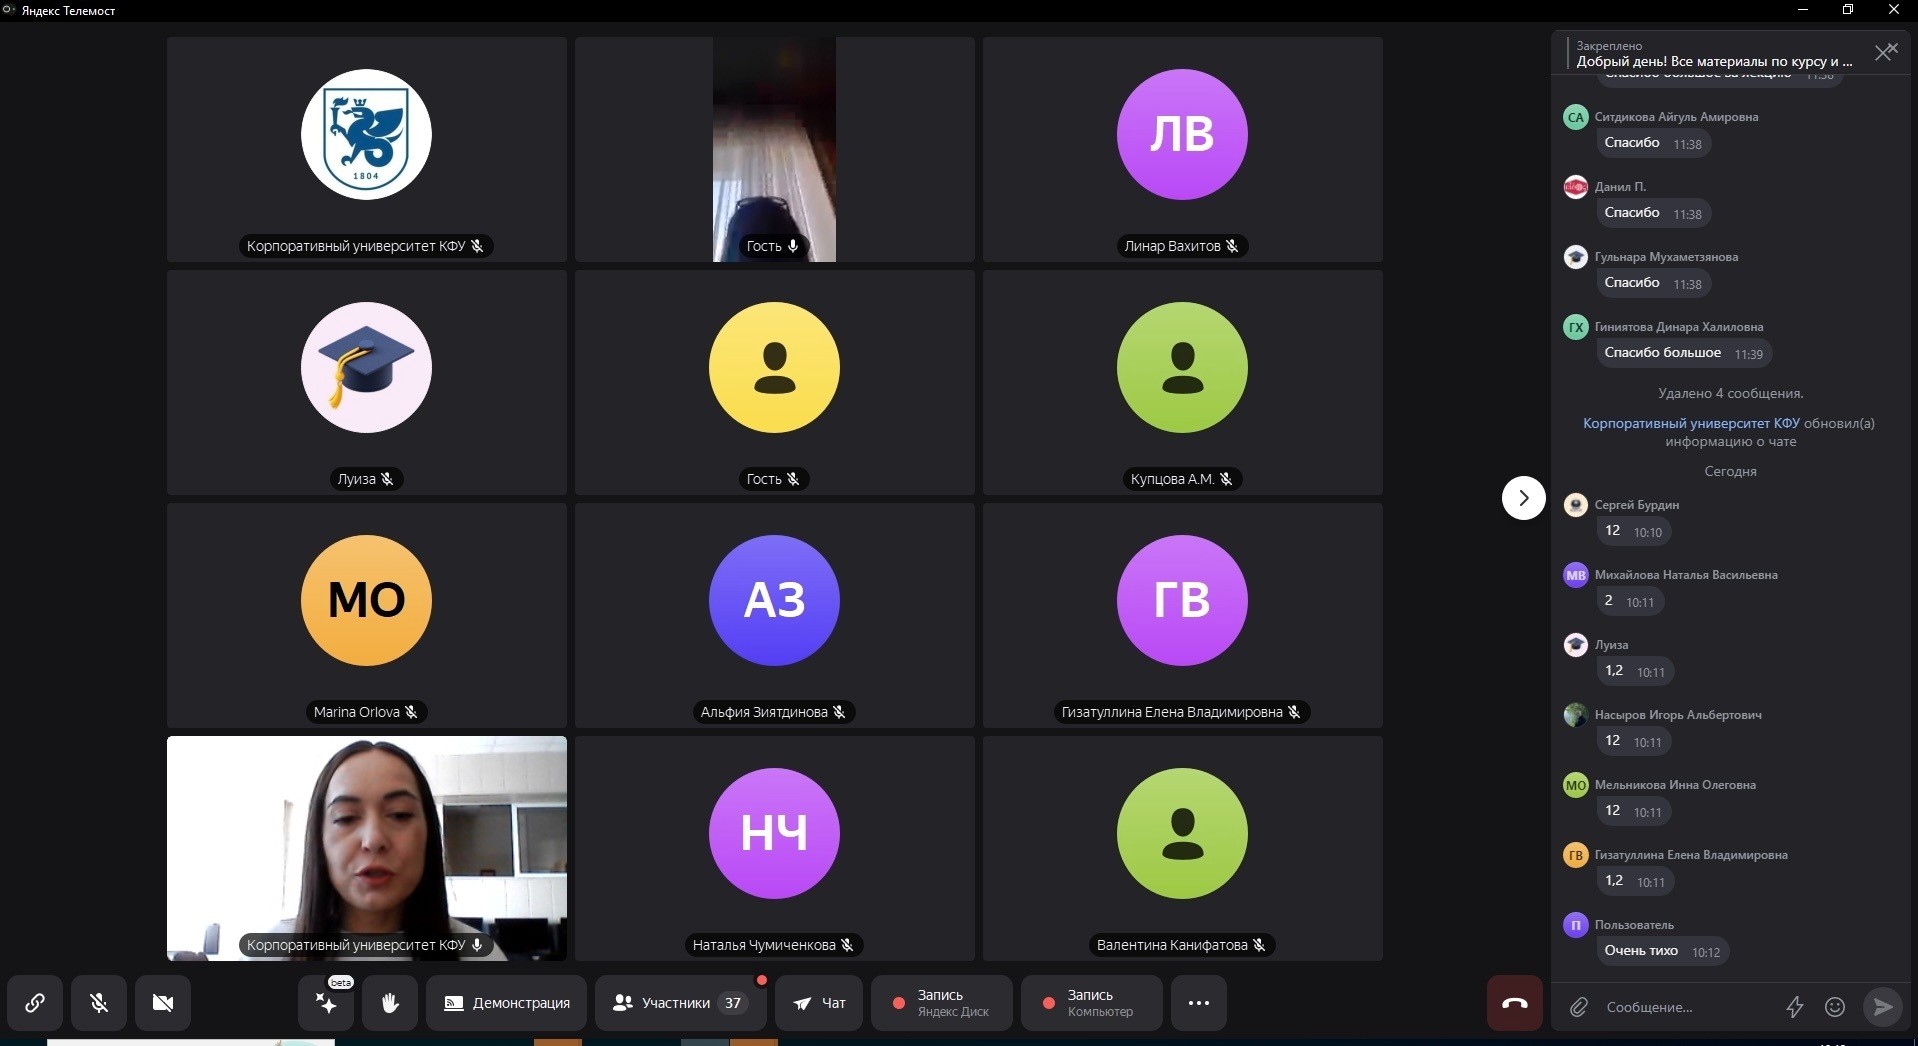Open quick reactions lightning icon
1918x1046 pixels.
(1795, 1007)
